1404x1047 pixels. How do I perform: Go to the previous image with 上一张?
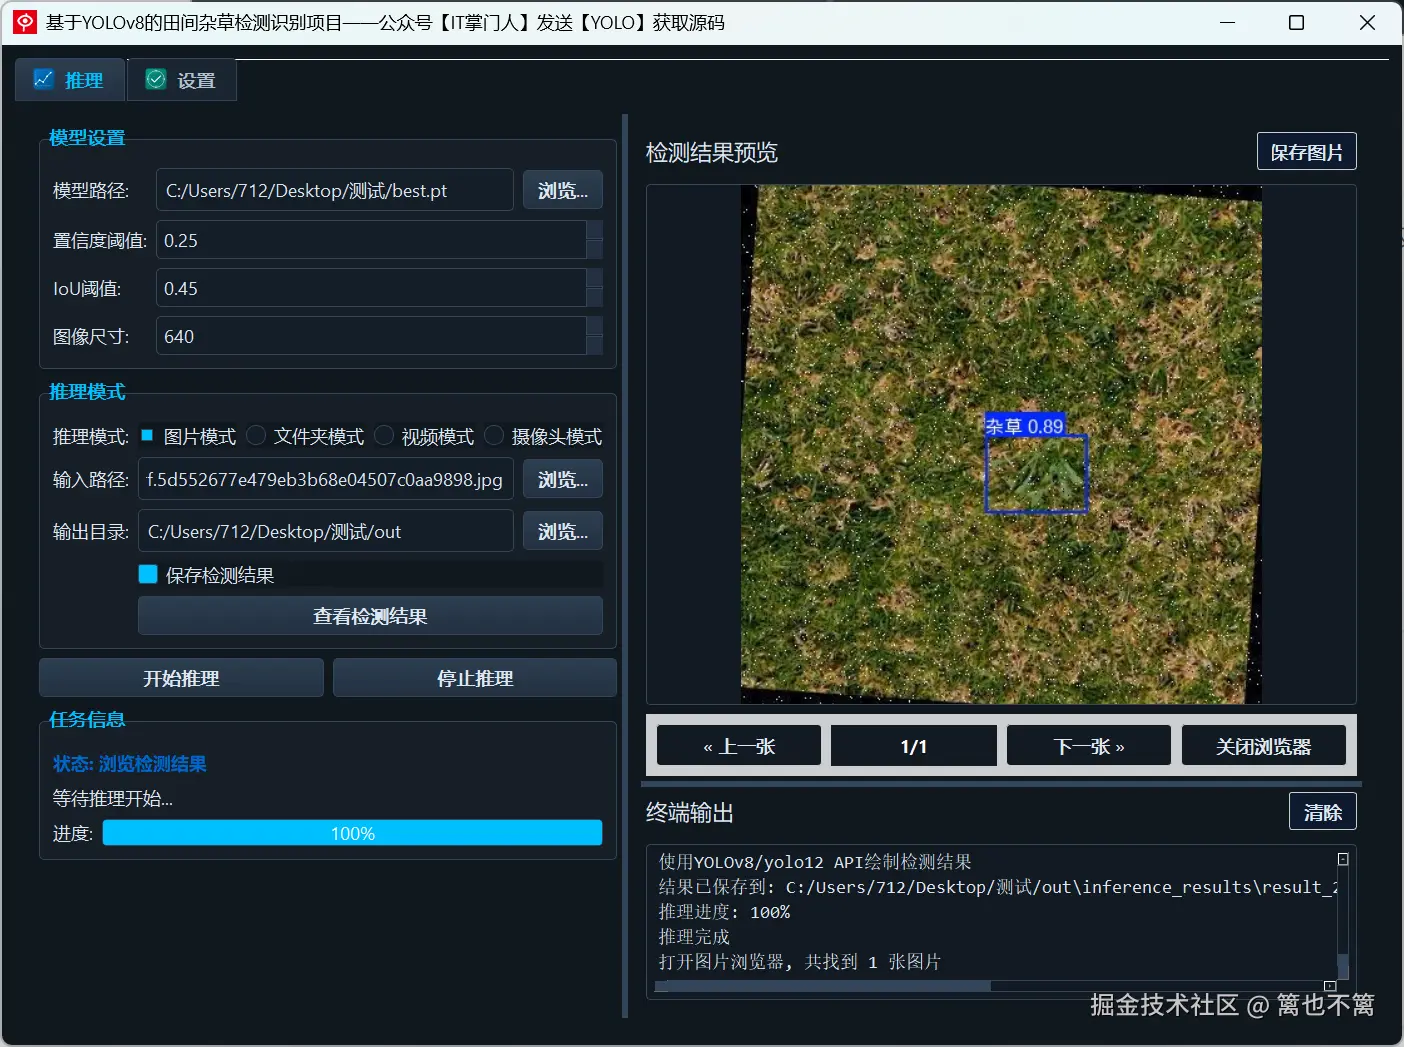pyautogui.click(x=739, y=746)
